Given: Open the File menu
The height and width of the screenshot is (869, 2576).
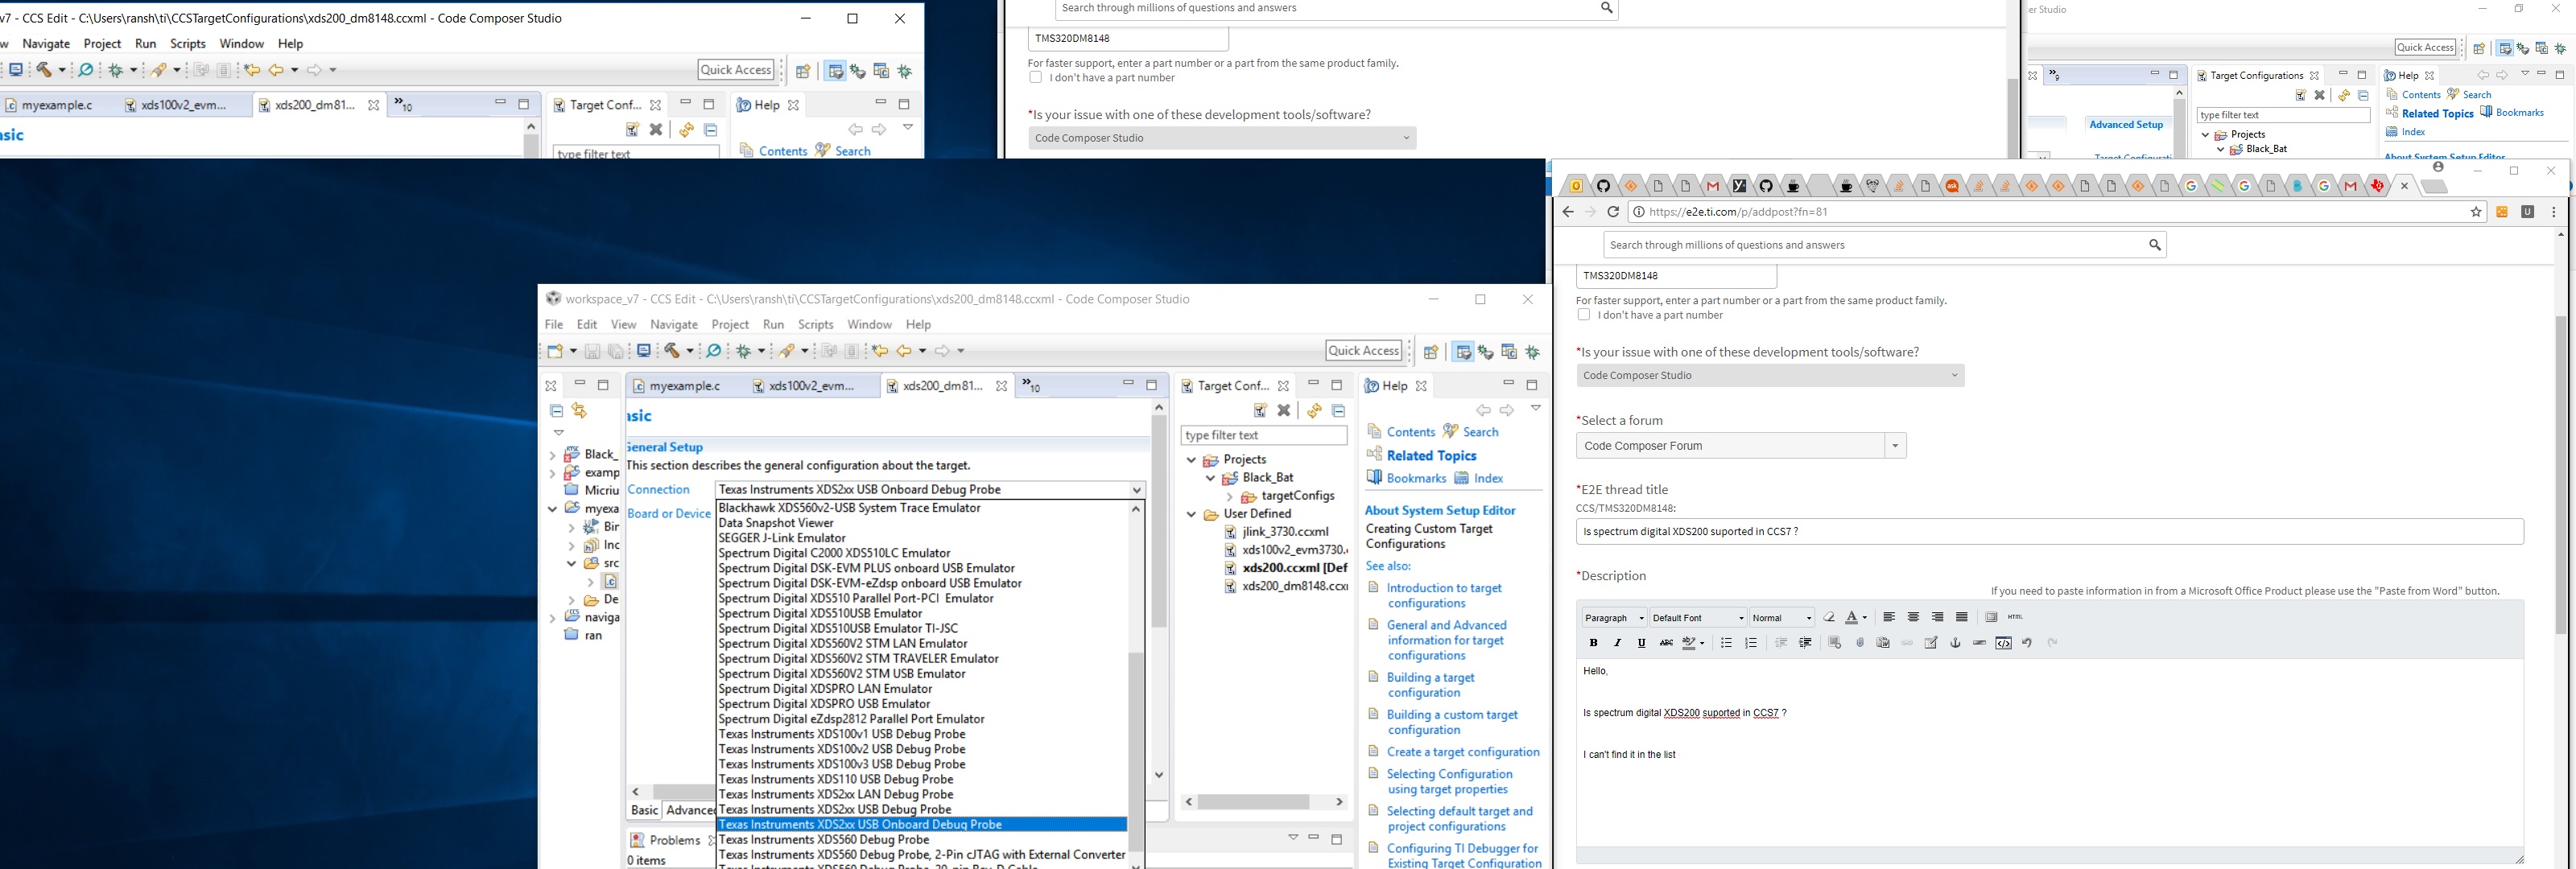Looking at the screenshot, I should 554,325.
